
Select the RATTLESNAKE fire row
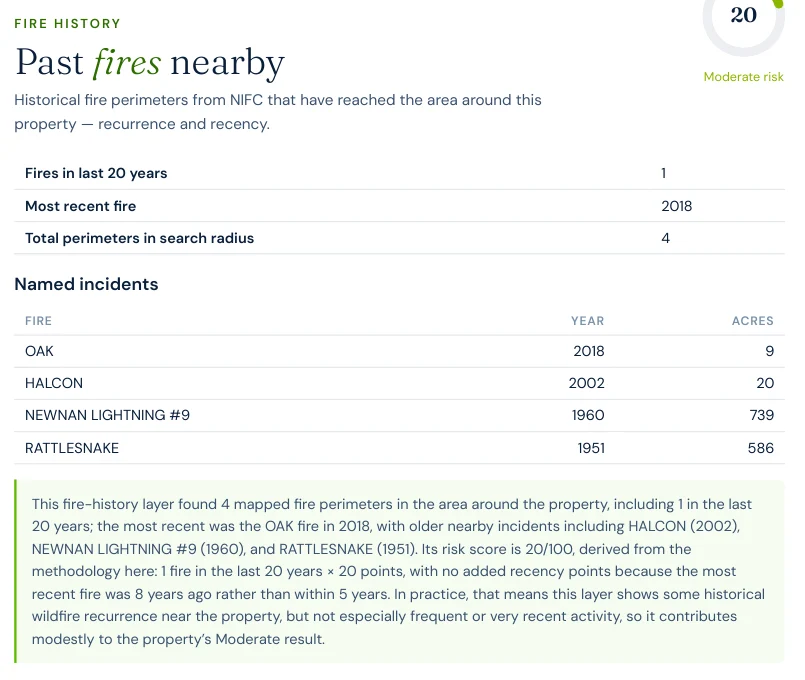coord(399,448)
